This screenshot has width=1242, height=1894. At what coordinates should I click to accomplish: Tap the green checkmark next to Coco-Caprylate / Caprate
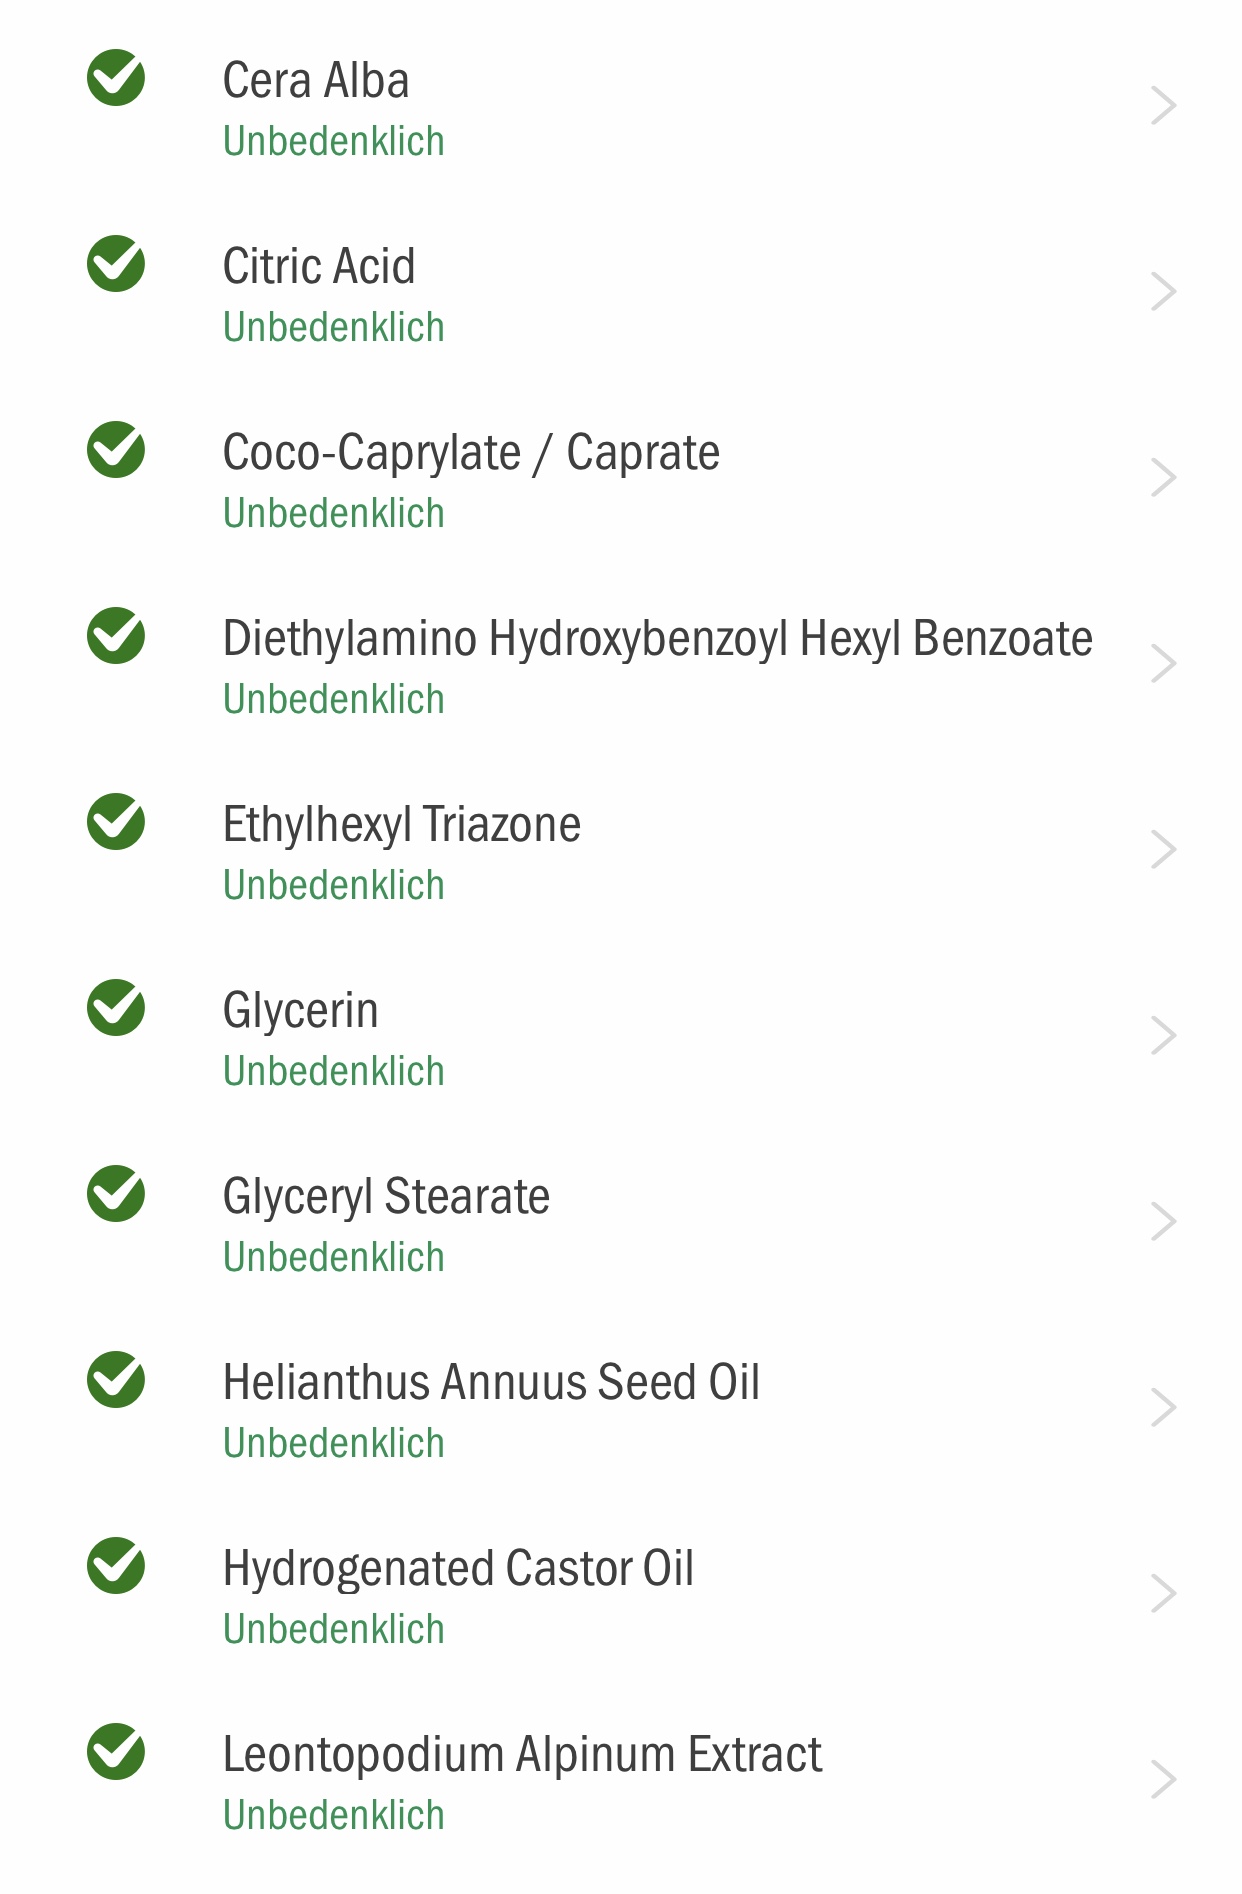point(116,449)
